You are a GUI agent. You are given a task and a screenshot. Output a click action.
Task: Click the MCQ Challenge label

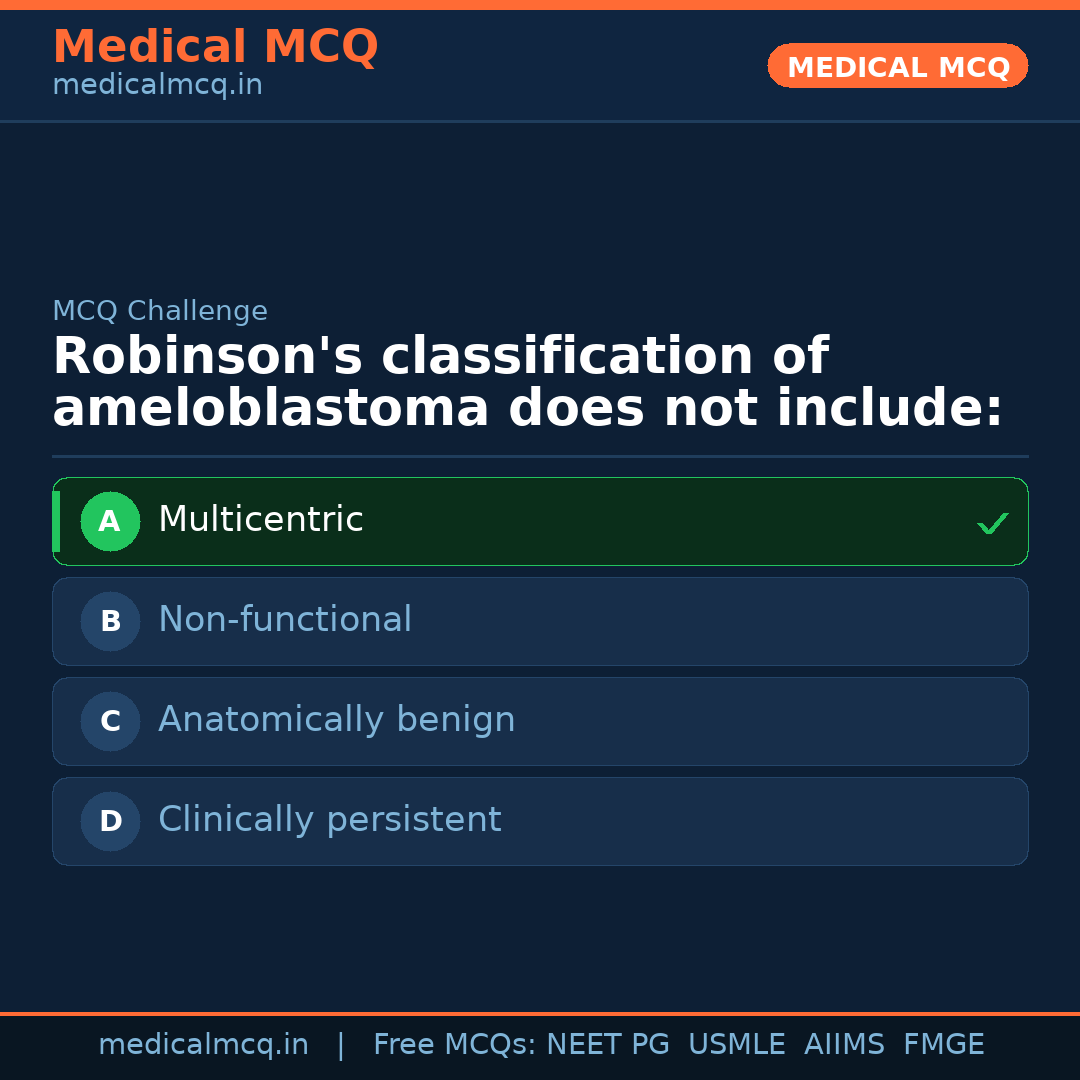[x=160, y=311]
